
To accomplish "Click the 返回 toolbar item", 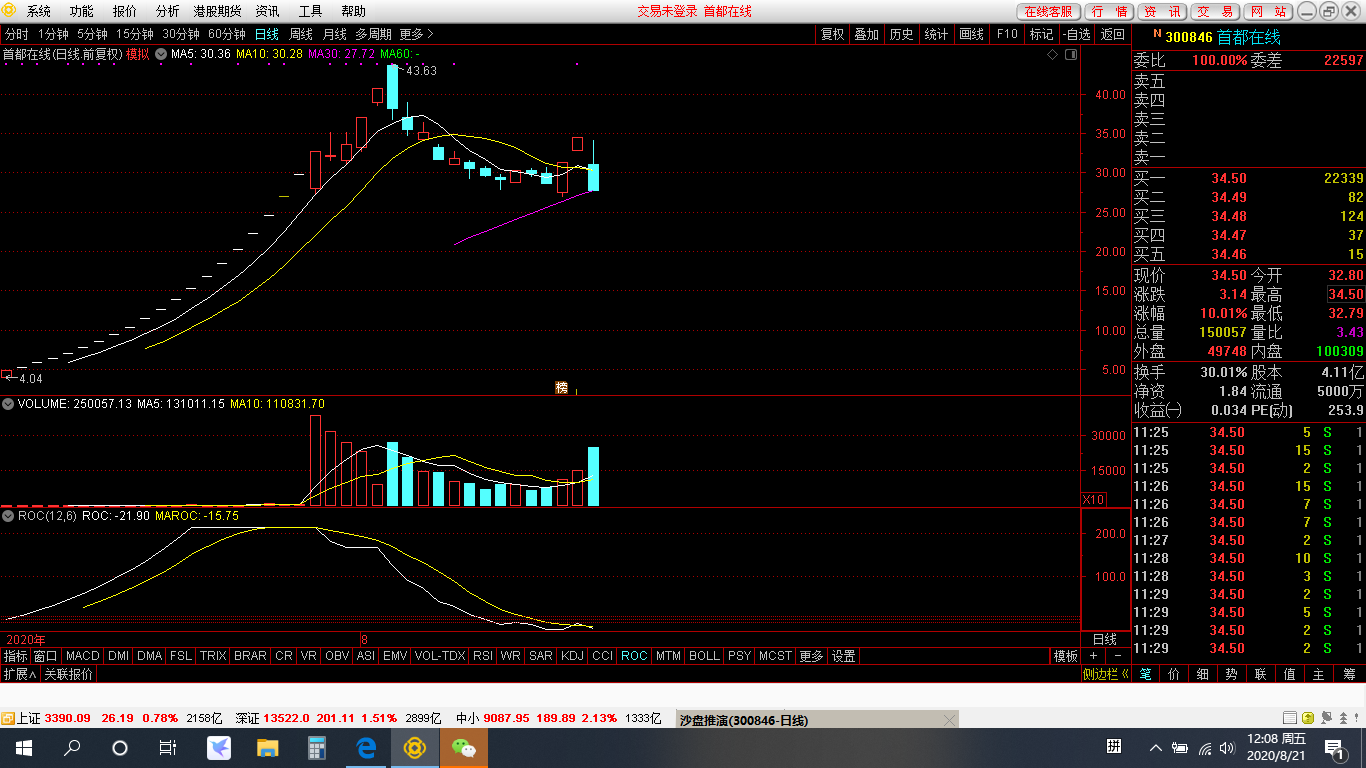I will 1112,34.
